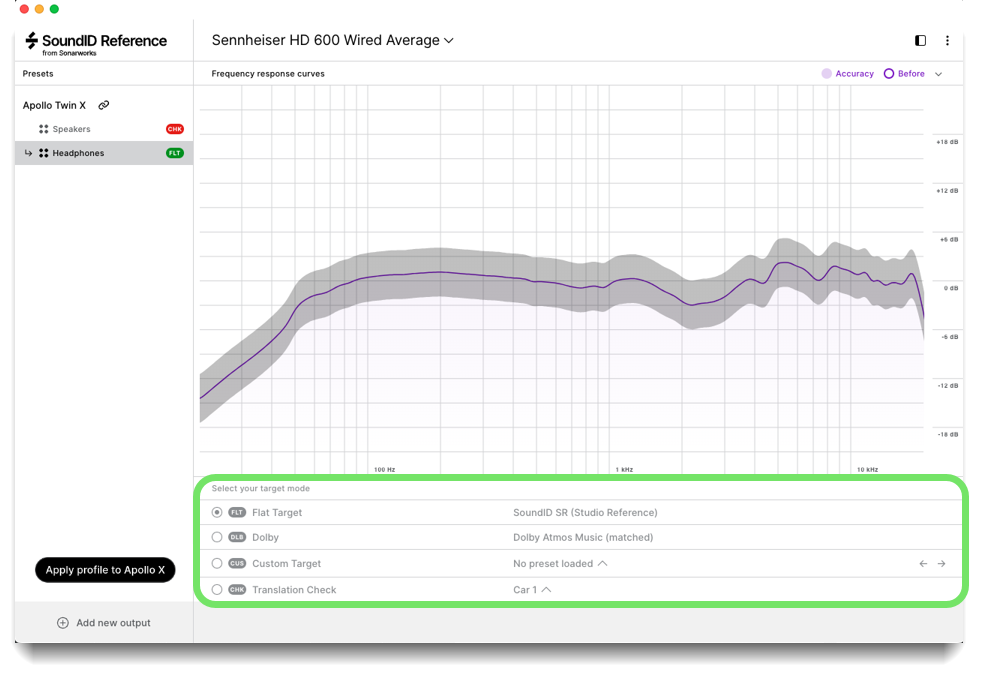The width and height of the screenshot is (982, 681).
Task: Click the 0 dB axis label
Action: [x=951, y=288]
